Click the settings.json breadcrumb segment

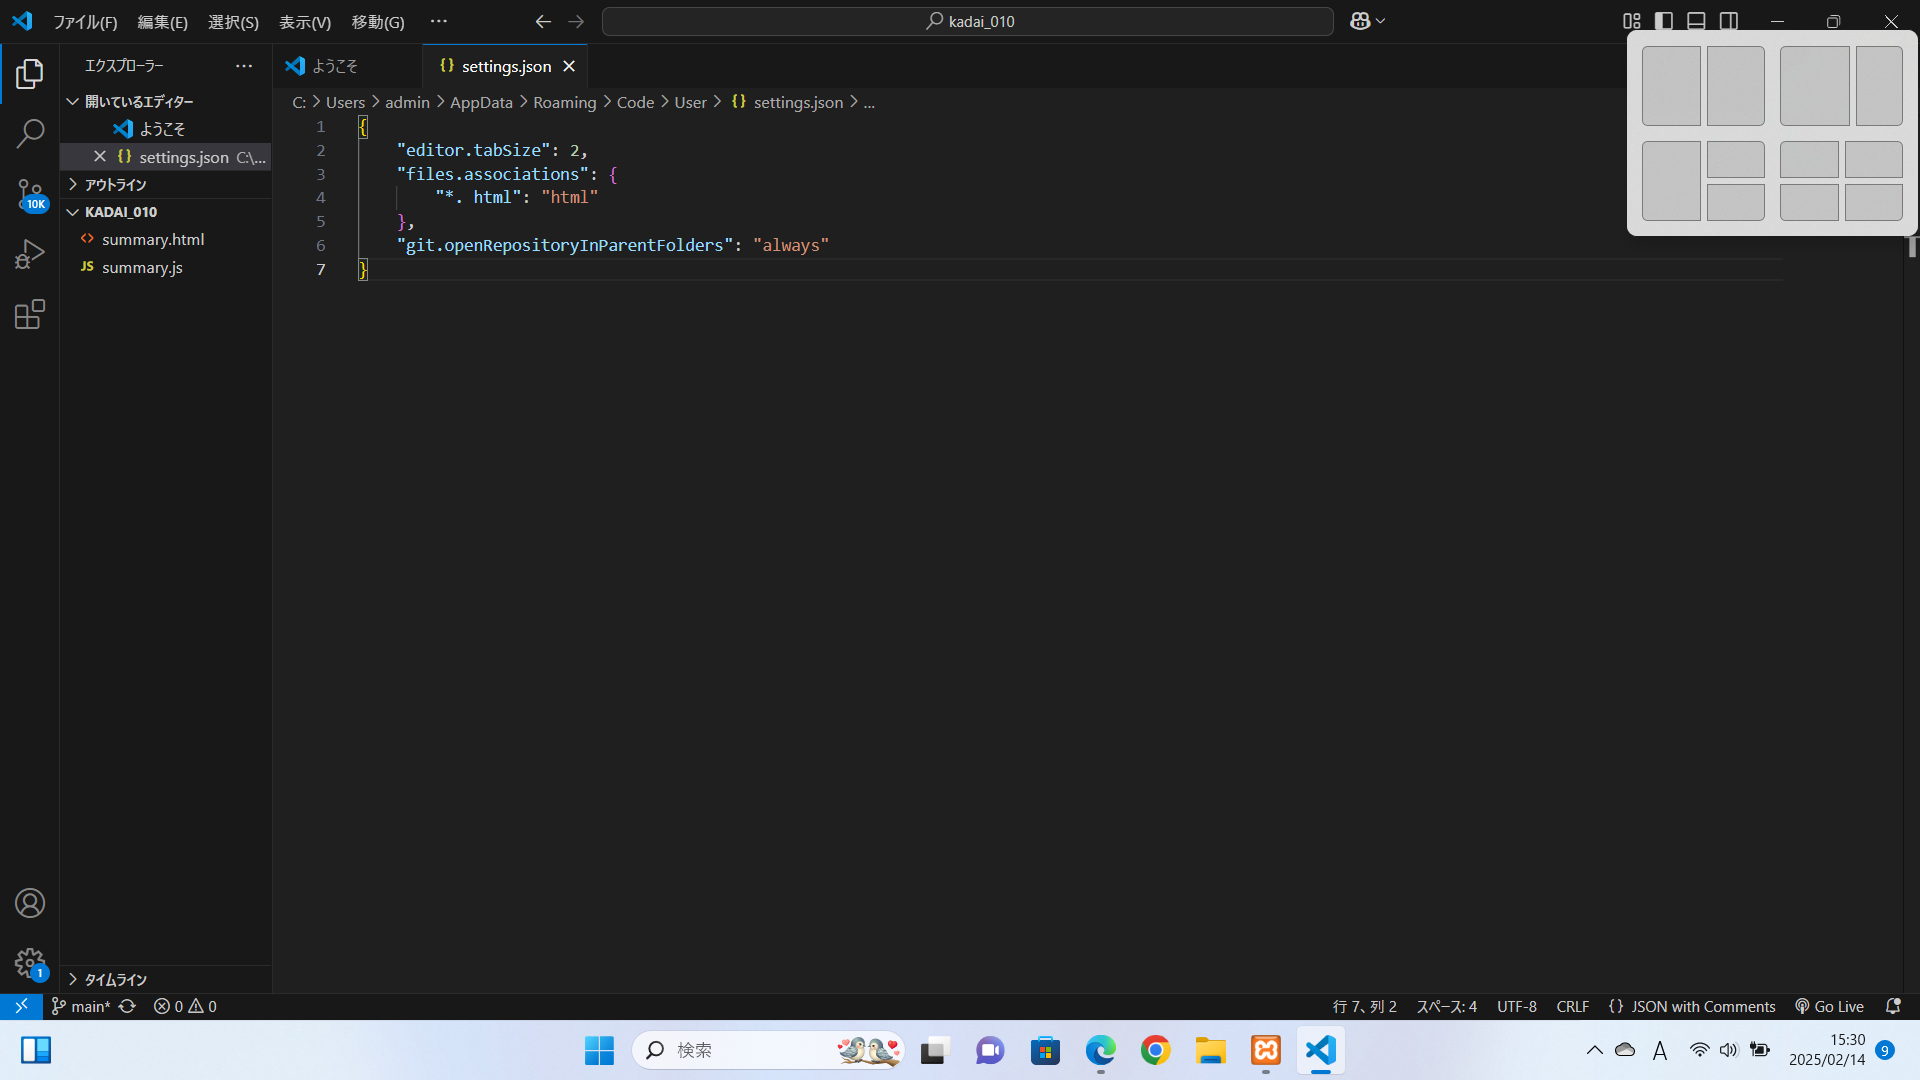click(x=798, y=102)
